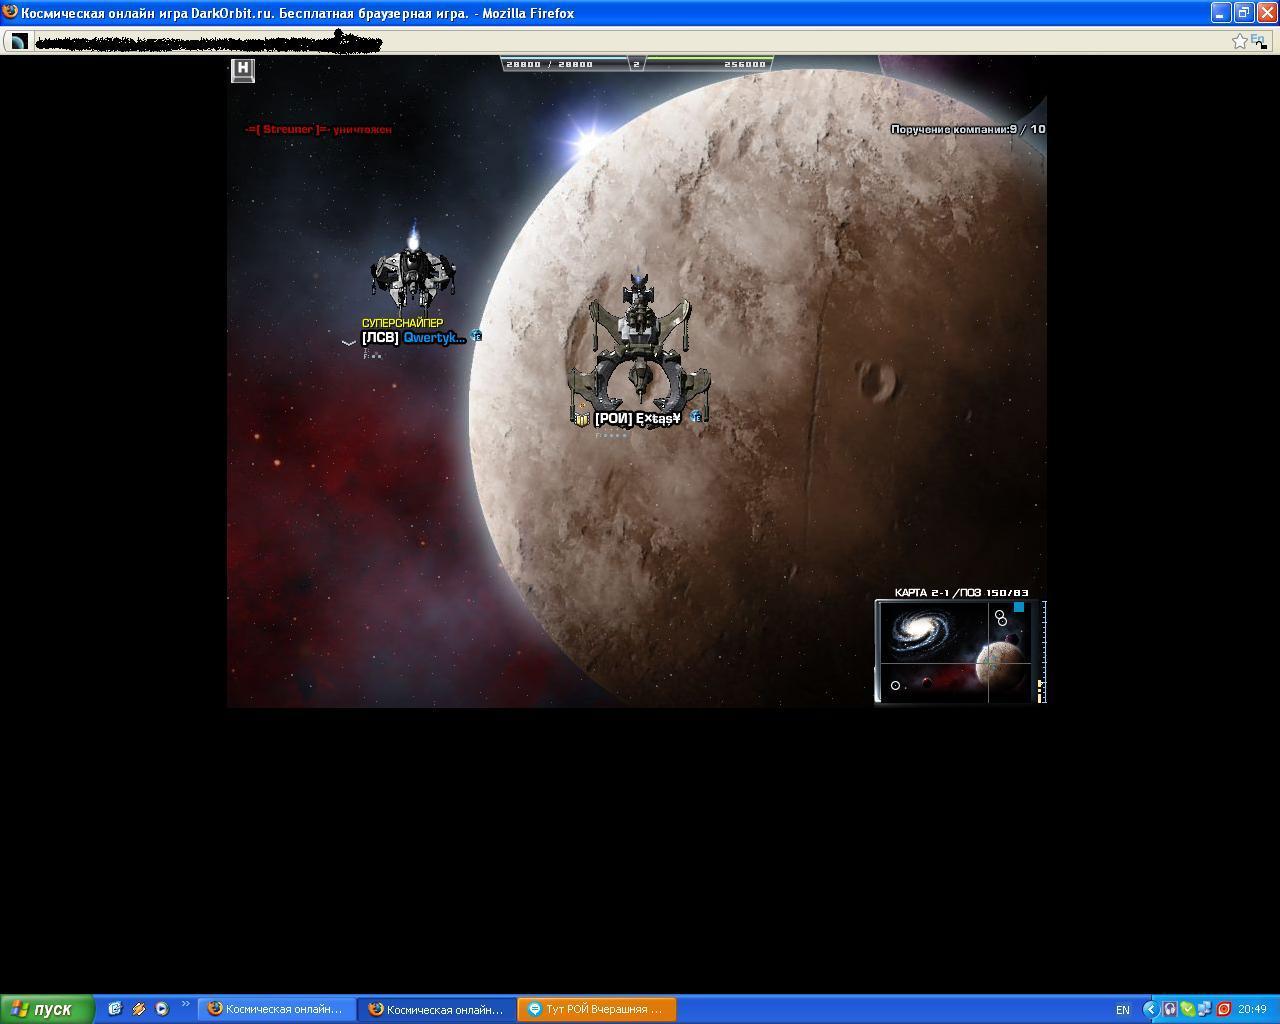Click the H hangar icon in game
1280x1024 pixels.
pos(242,70)
